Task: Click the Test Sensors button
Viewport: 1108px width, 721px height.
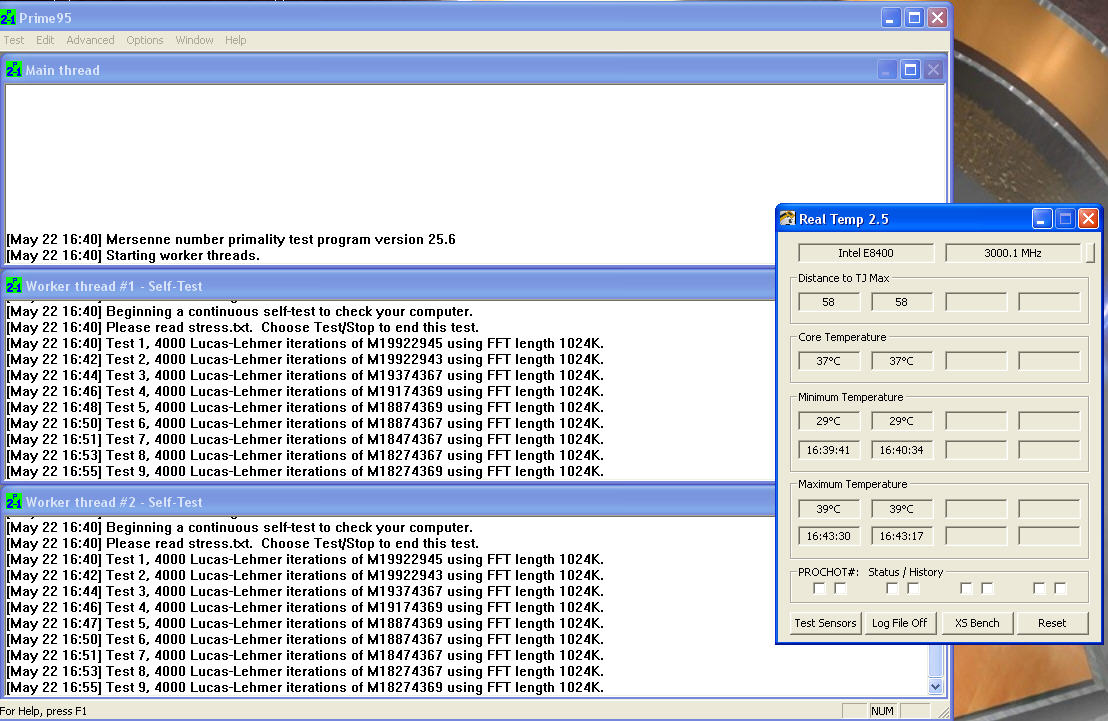Action: [x=825, y=623]
